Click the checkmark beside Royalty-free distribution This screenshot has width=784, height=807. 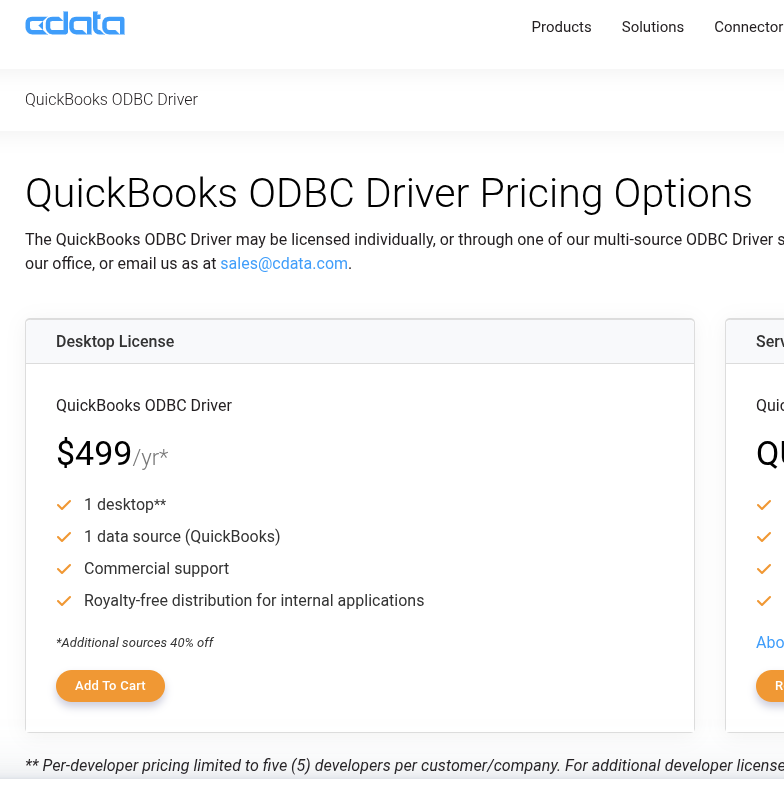click(64, 601)
